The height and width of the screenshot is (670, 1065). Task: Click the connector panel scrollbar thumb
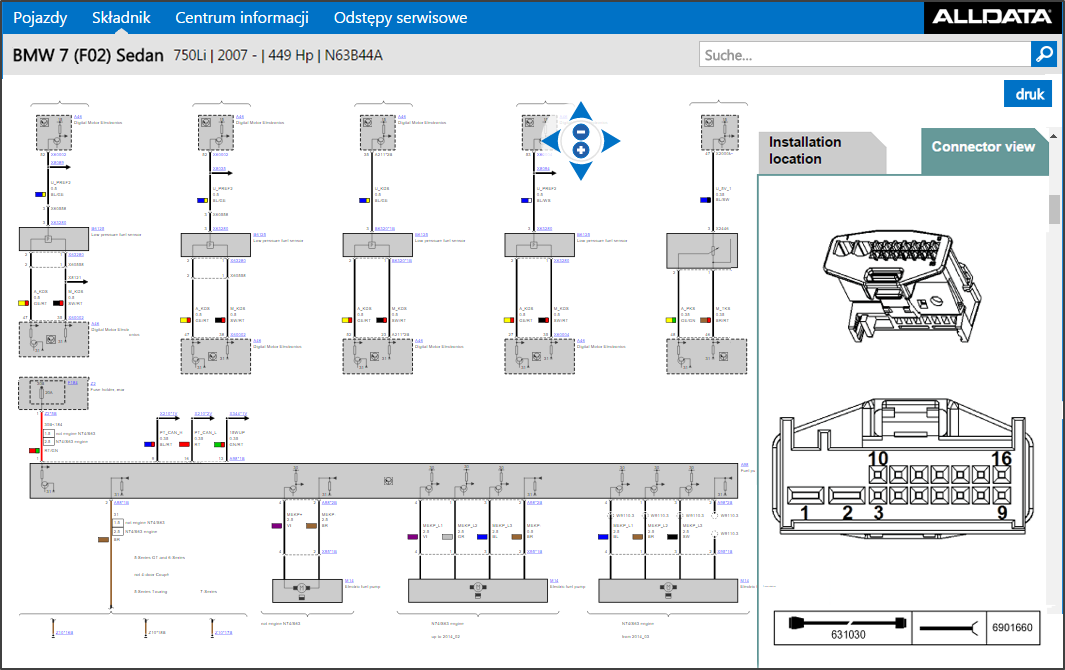tap(1054, 210)
